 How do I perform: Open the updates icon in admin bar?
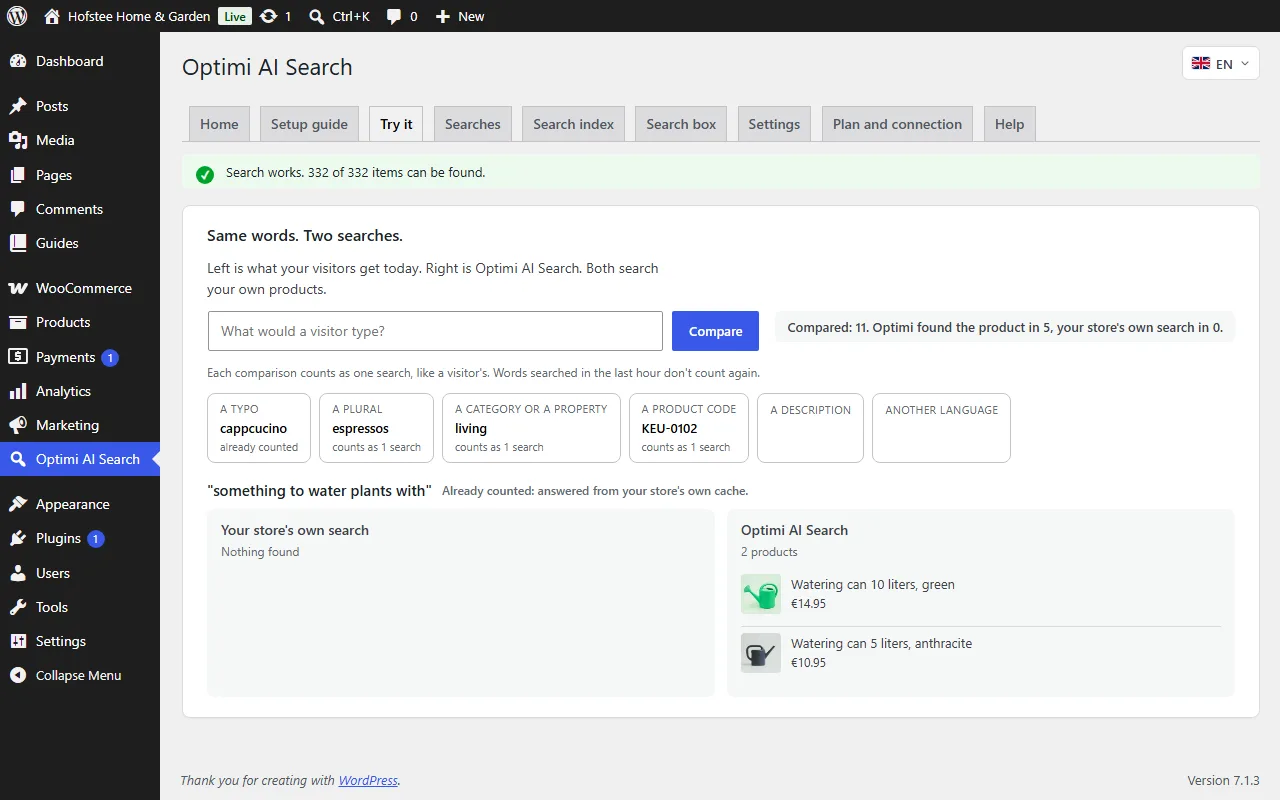268,16
